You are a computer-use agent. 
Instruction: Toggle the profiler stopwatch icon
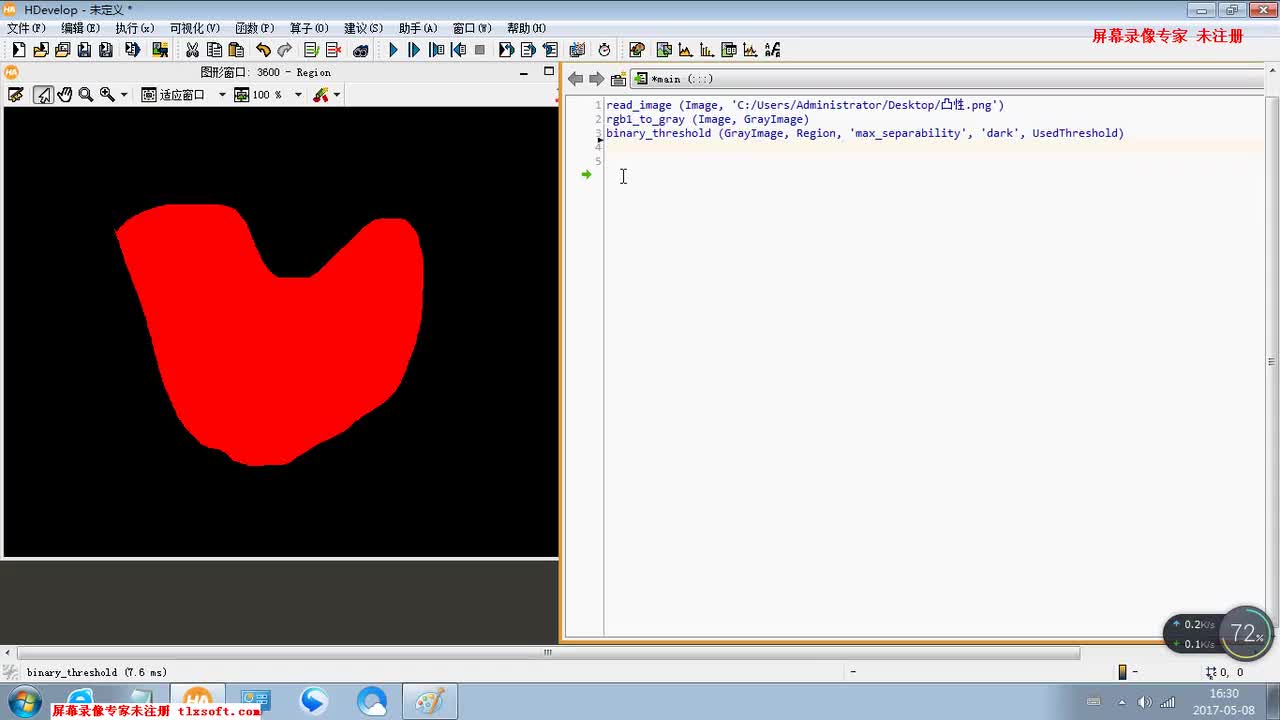pos(604,50)
